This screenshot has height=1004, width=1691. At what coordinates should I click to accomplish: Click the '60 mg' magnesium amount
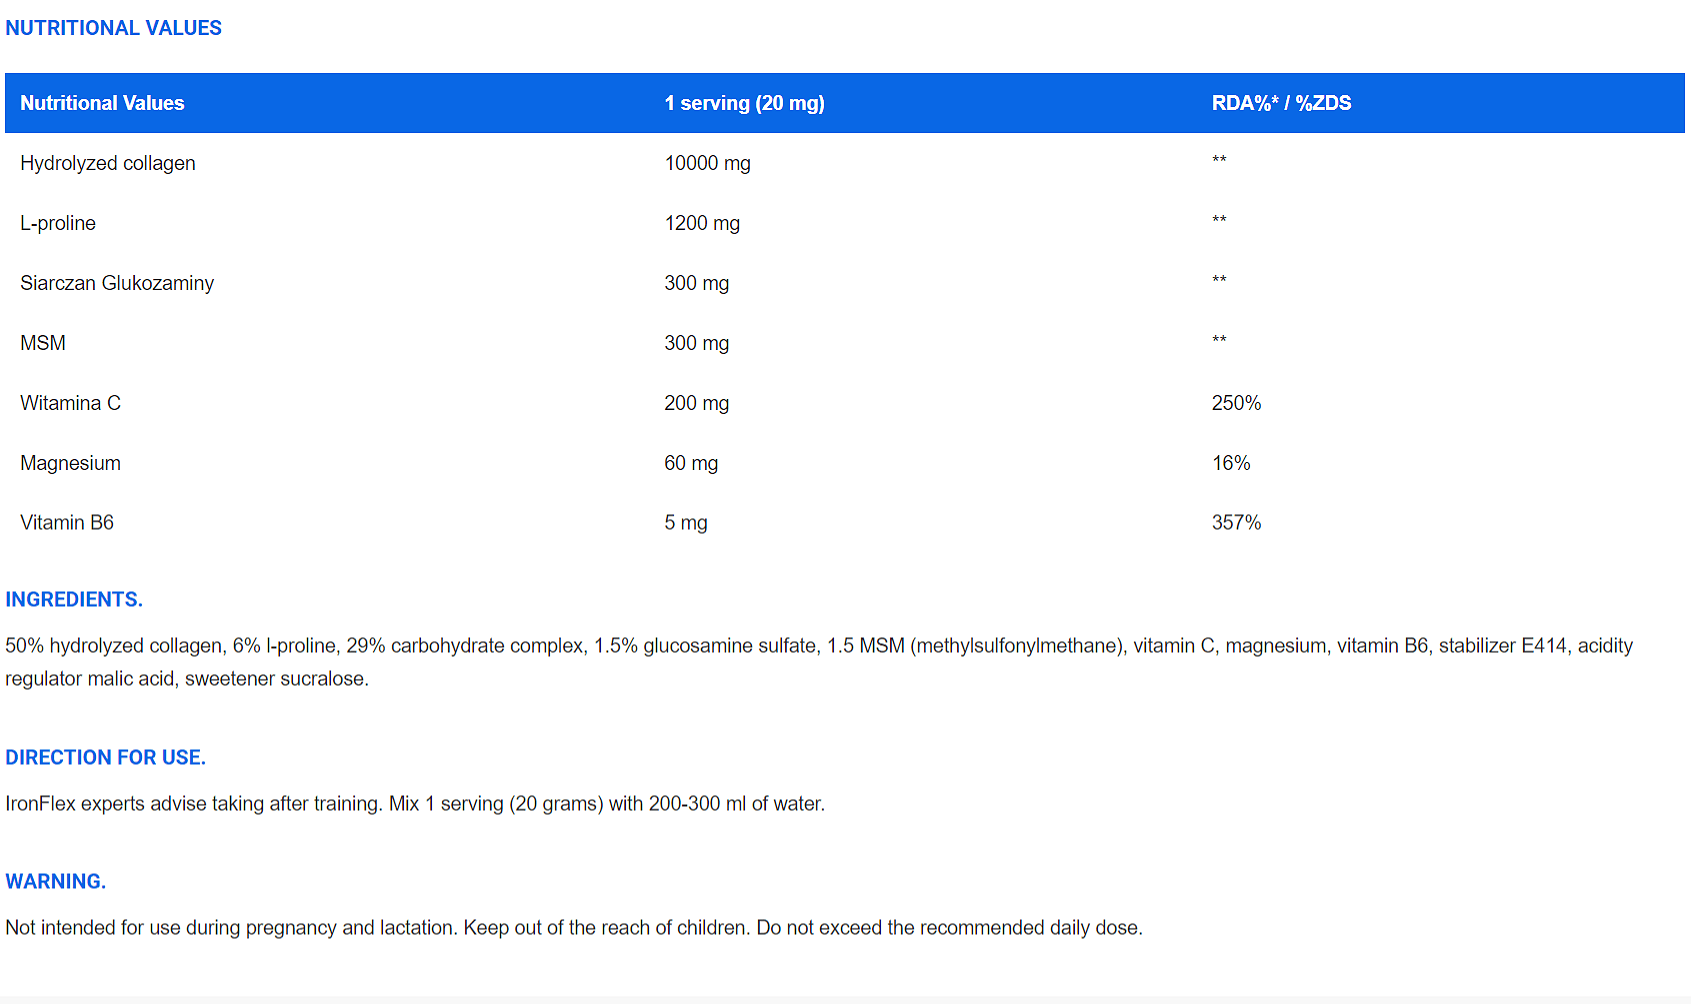point(691,463)
